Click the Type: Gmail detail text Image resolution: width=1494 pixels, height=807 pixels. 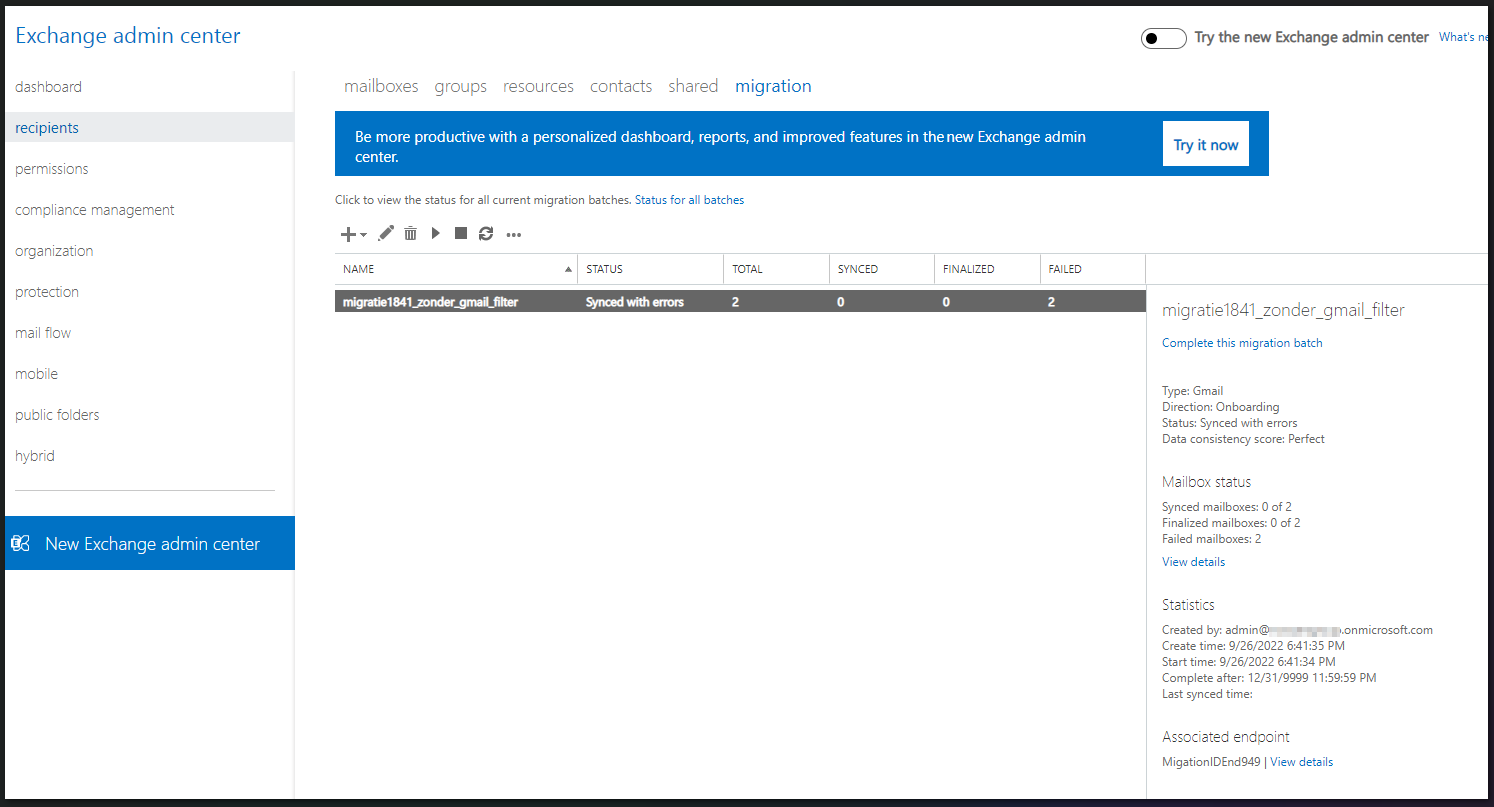(1192, 391)
